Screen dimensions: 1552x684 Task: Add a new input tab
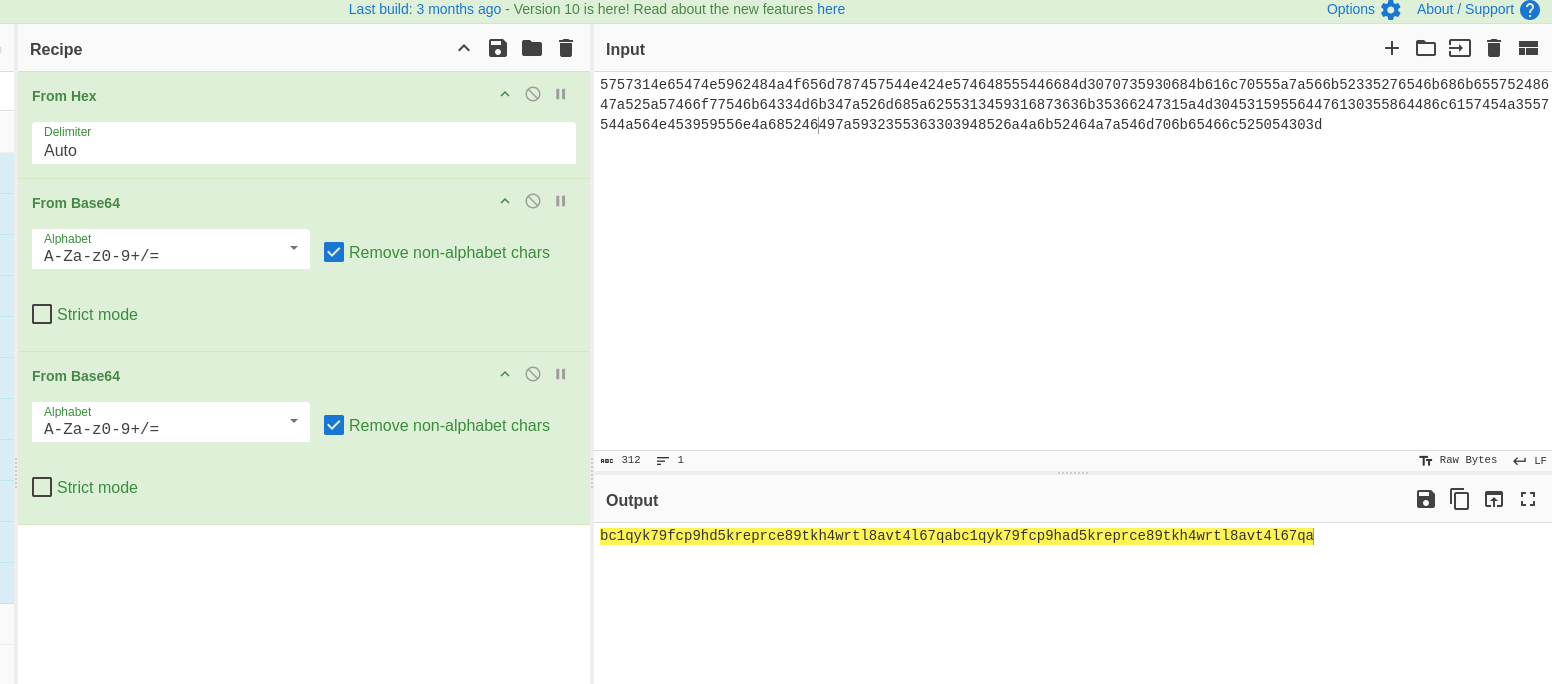point(1391,48)
